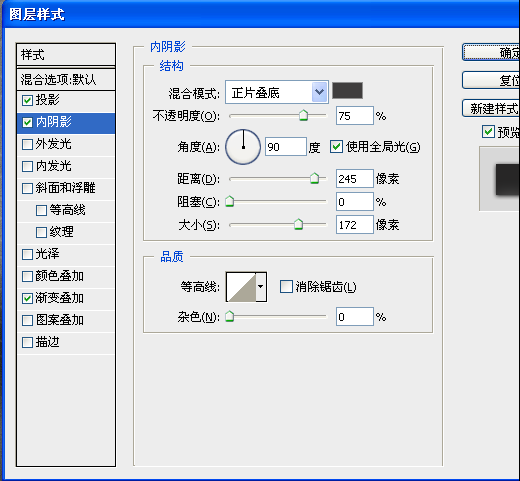The image size is (520, 481).
Task: Uncheck the 投影 drop shadow checkbox
Action: [x=27, y=100]
